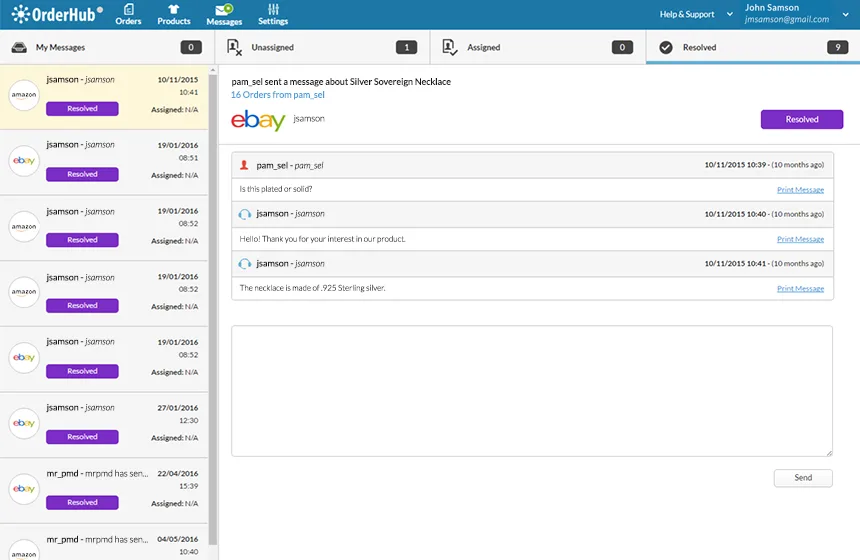Click the large eBay logo in conversation header
Screen dimensions: 860x560
[258, 120]
